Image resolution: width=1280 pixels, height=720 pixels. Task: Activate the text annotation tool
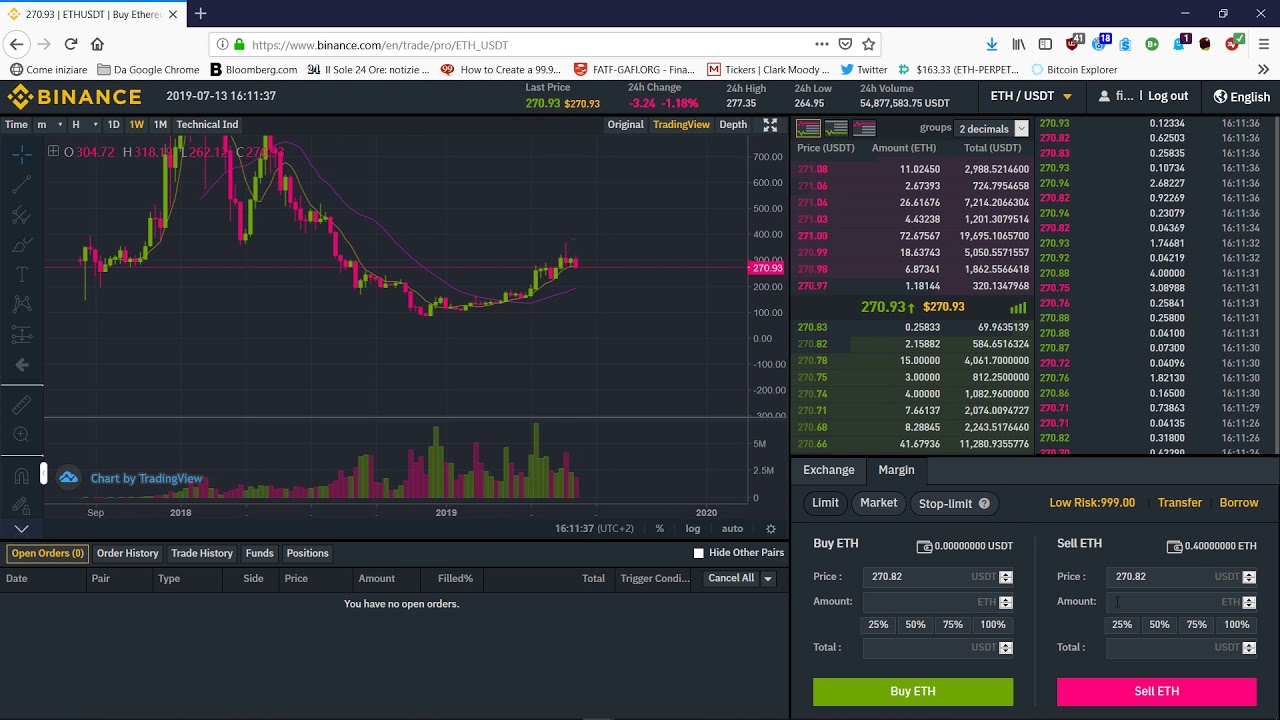pyautogui.click(x=22, y=275)
